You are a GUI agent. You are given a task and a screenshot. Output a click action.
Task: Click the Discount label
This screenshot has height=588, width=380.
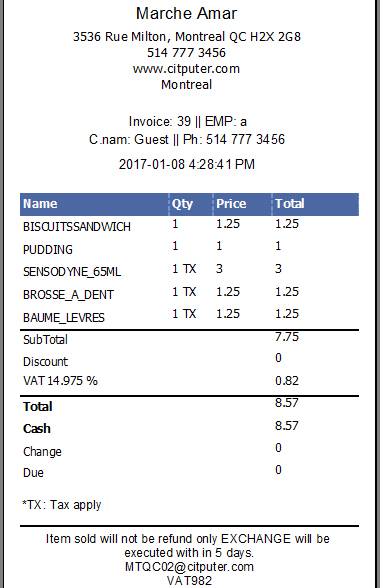click(45, 362)
